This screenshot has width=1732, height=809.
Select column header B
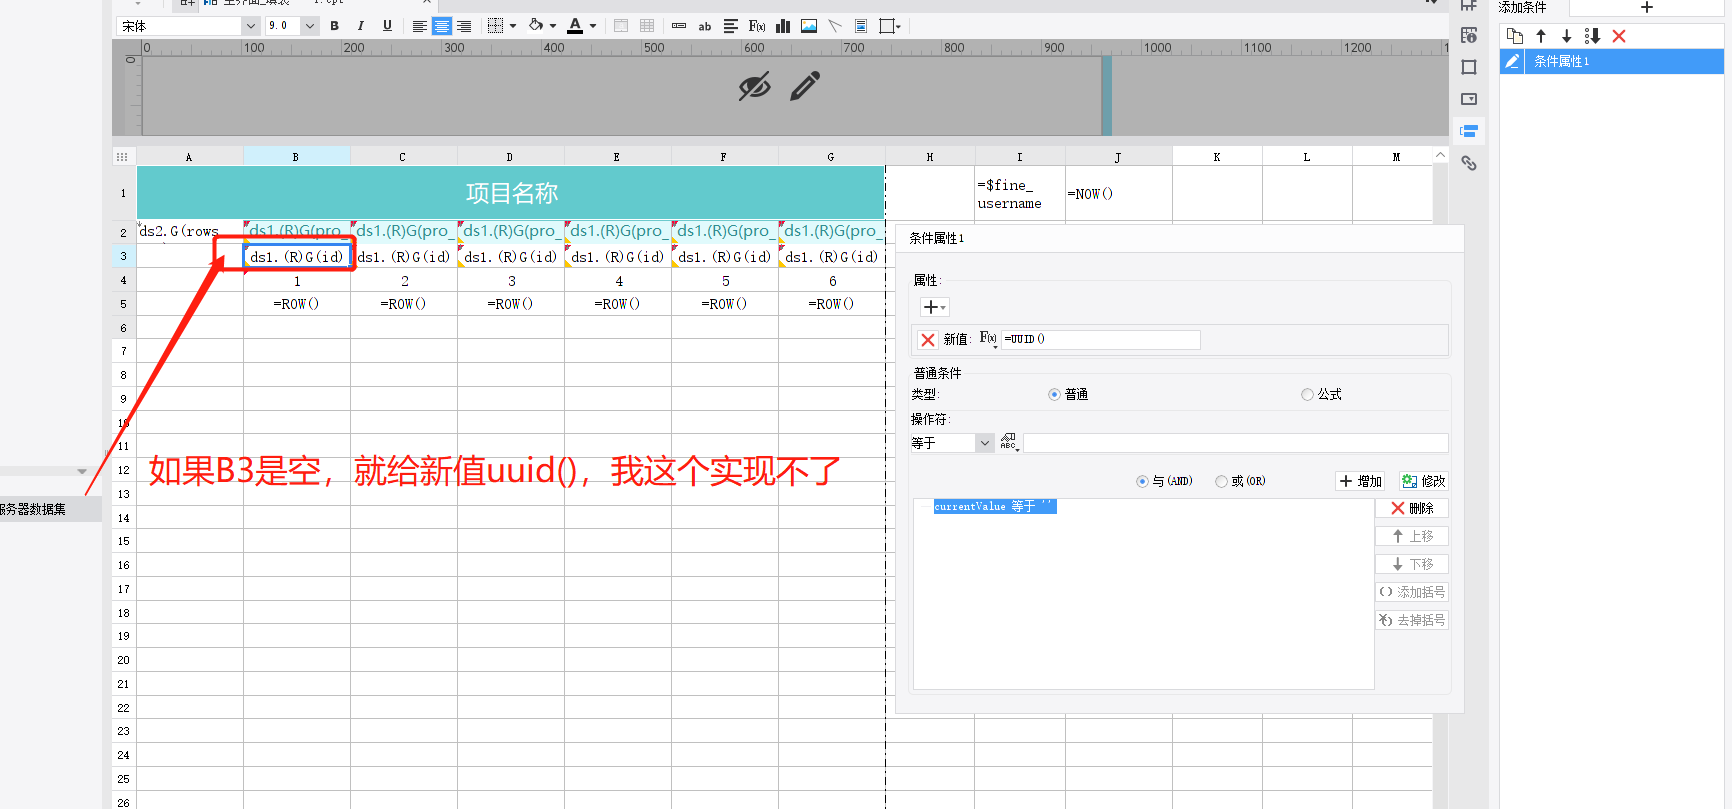(296, 157)
